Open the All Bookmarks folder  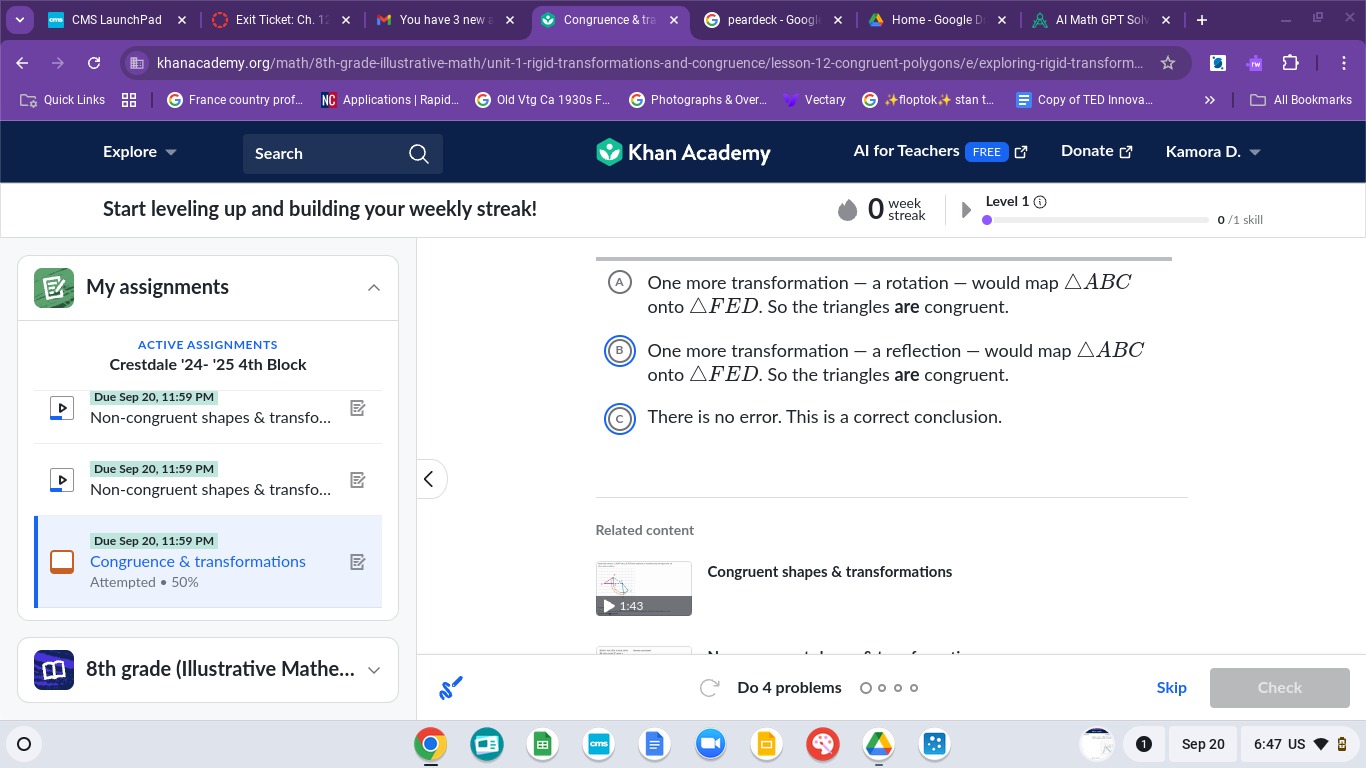pos(1301,100)
